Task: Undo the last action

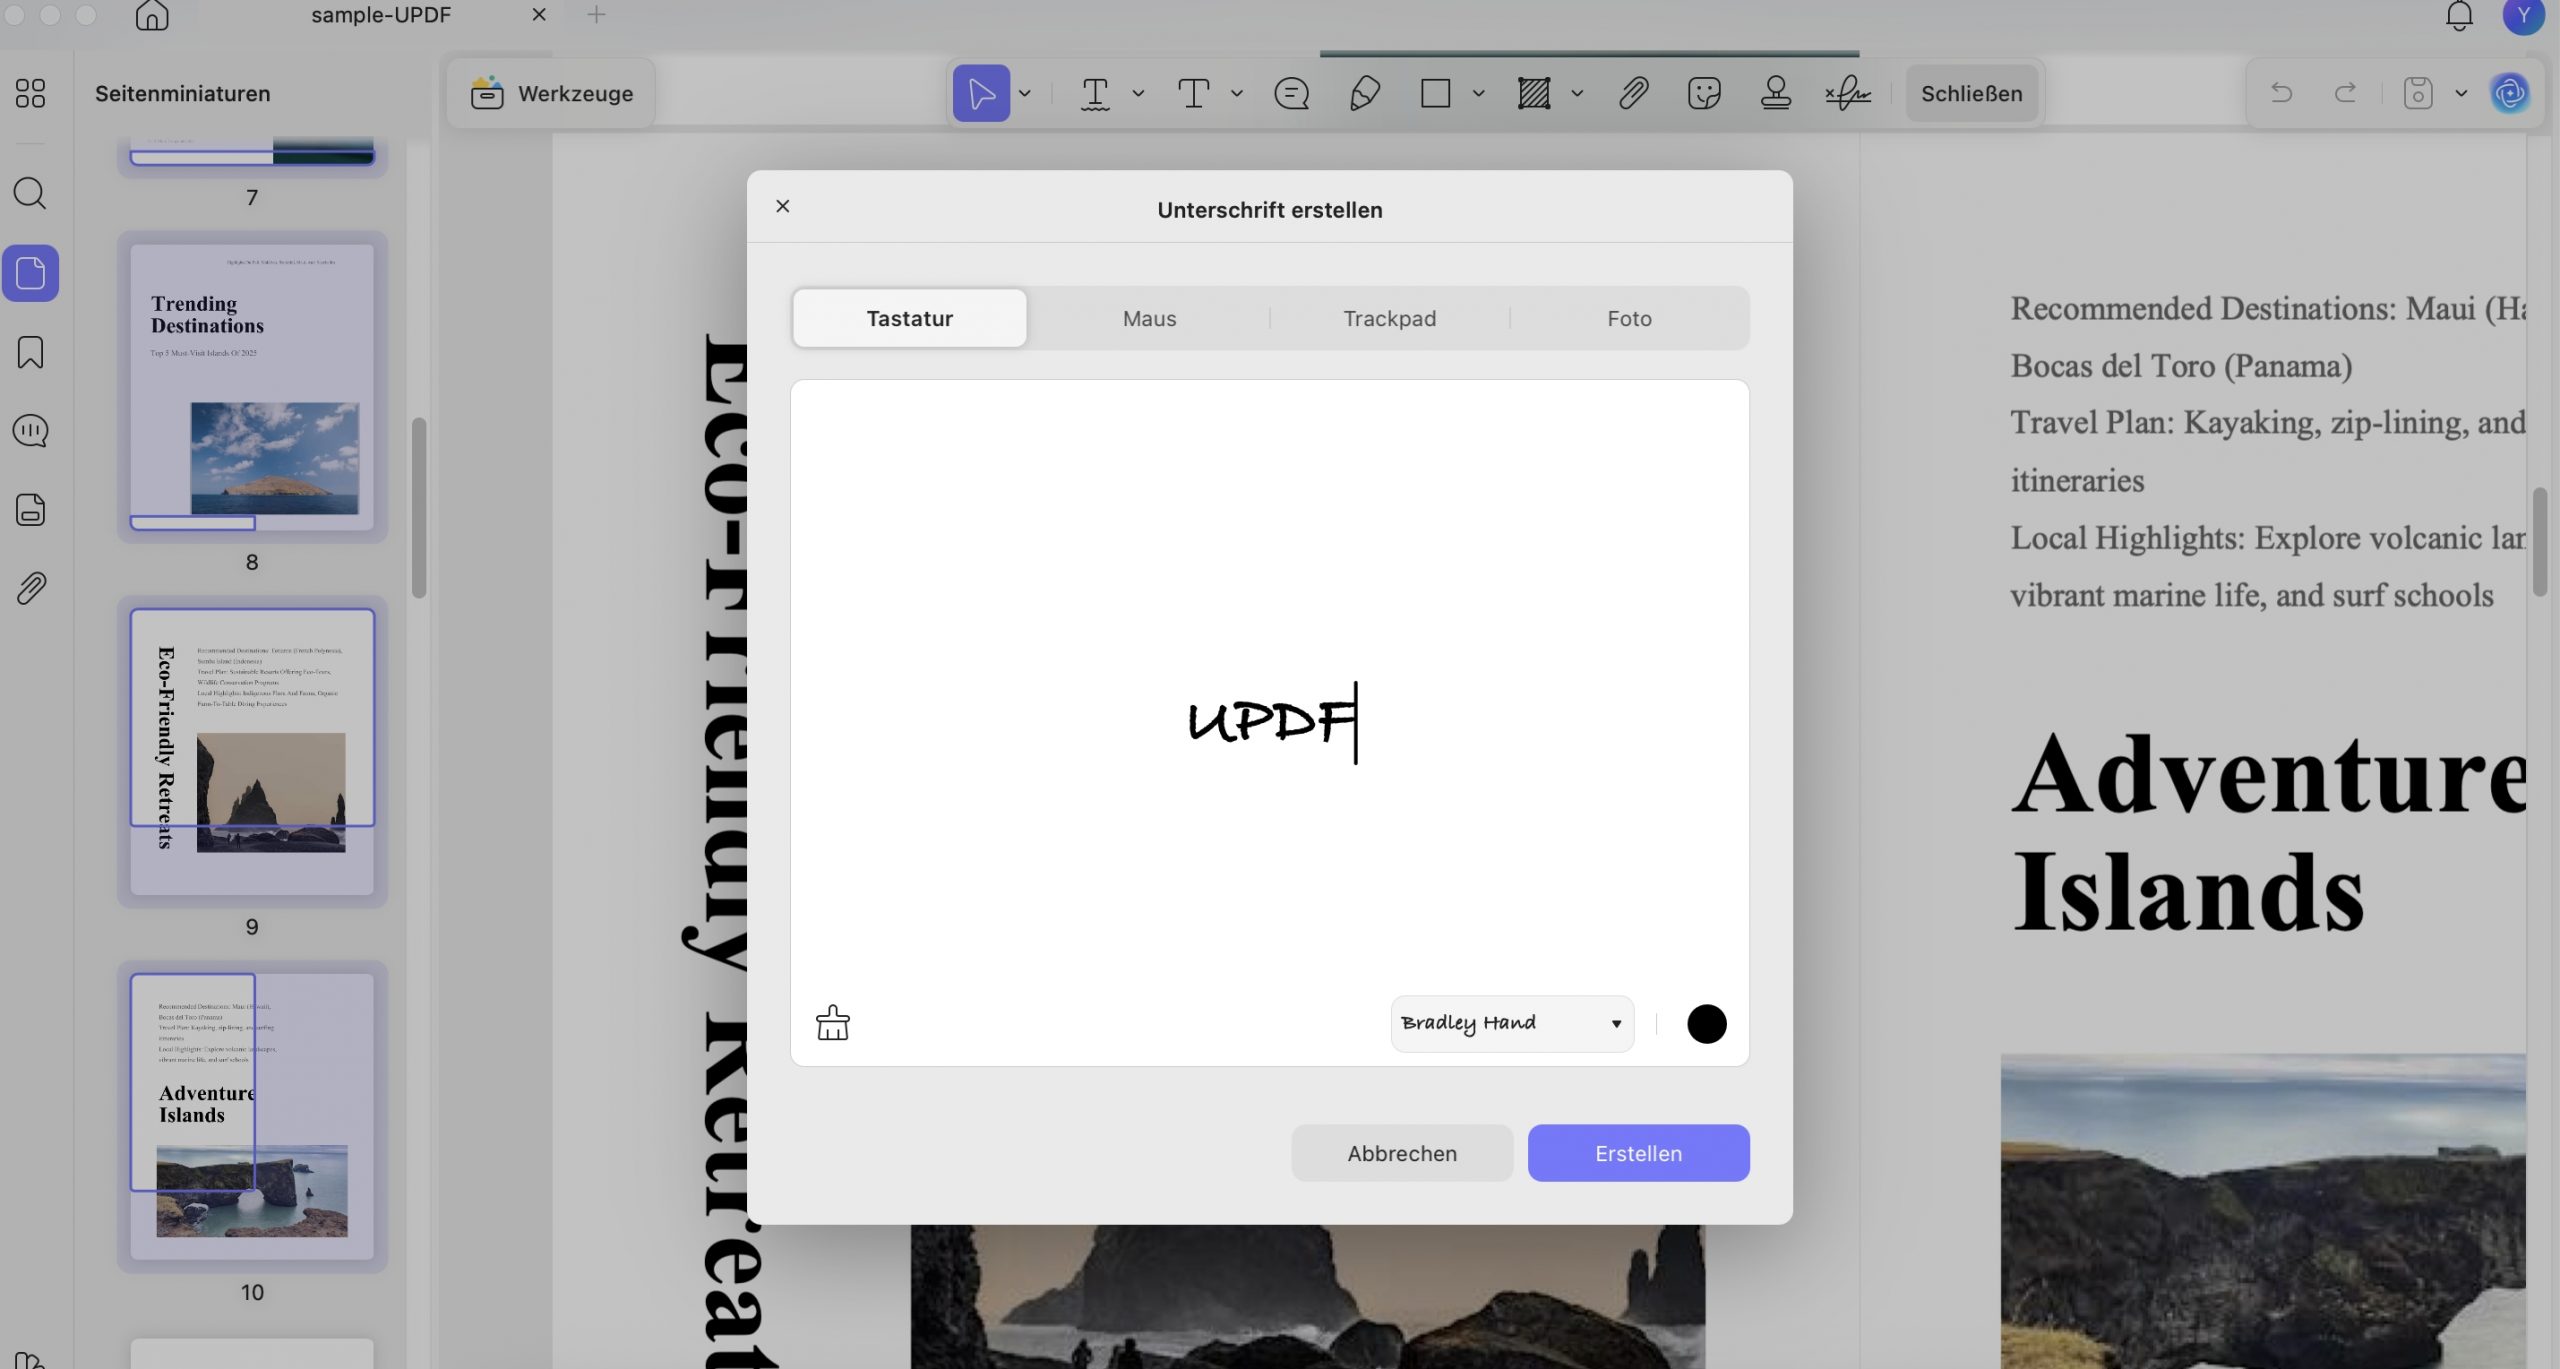Action: pos(2281,93)
